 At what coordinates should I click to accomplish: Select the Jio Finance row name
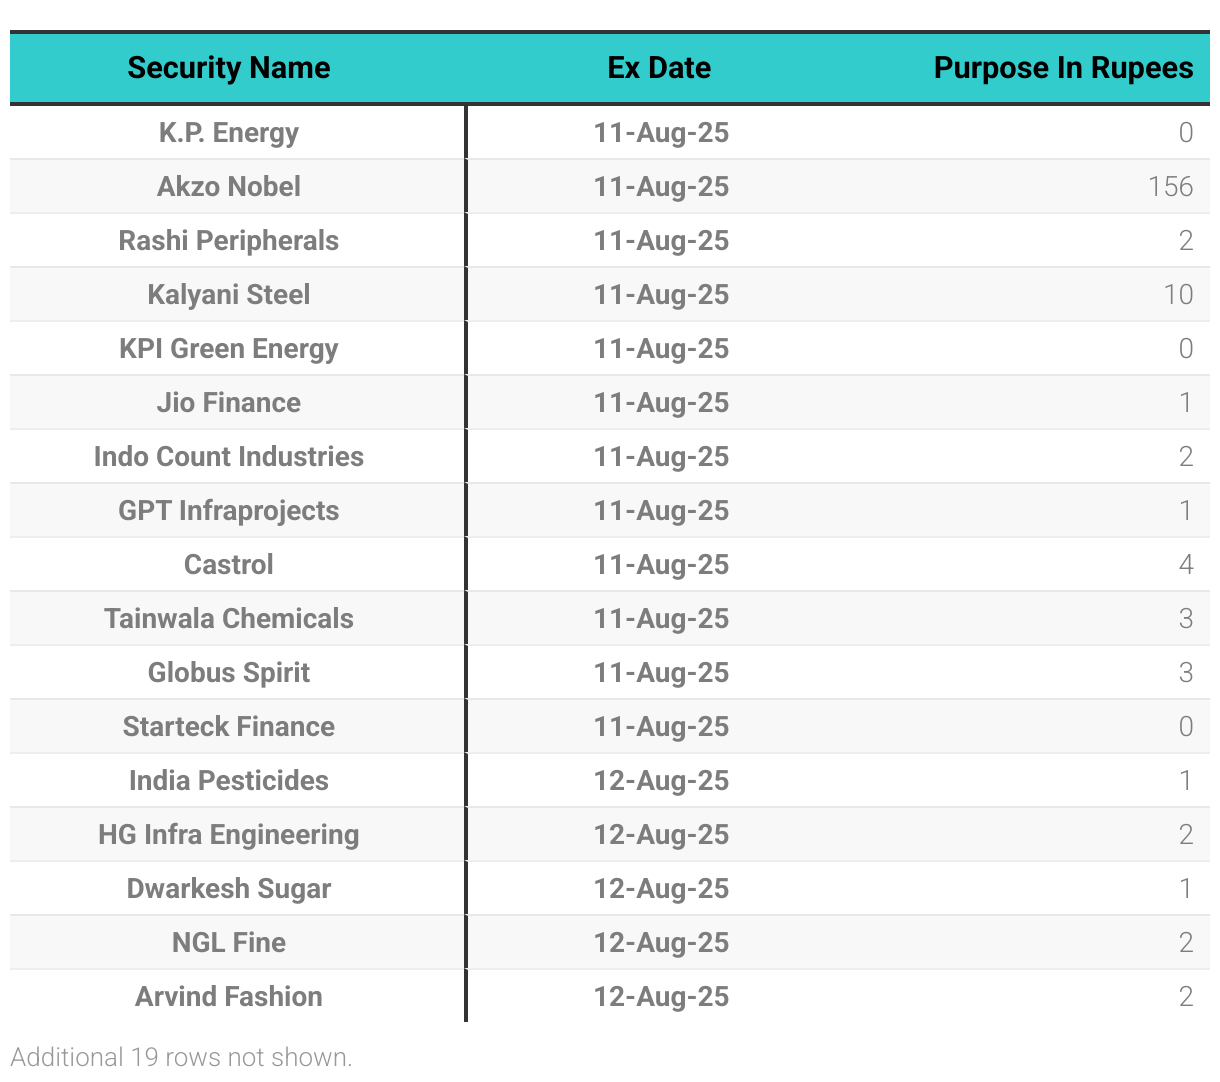pyautogui.click(x=228, y=403)
